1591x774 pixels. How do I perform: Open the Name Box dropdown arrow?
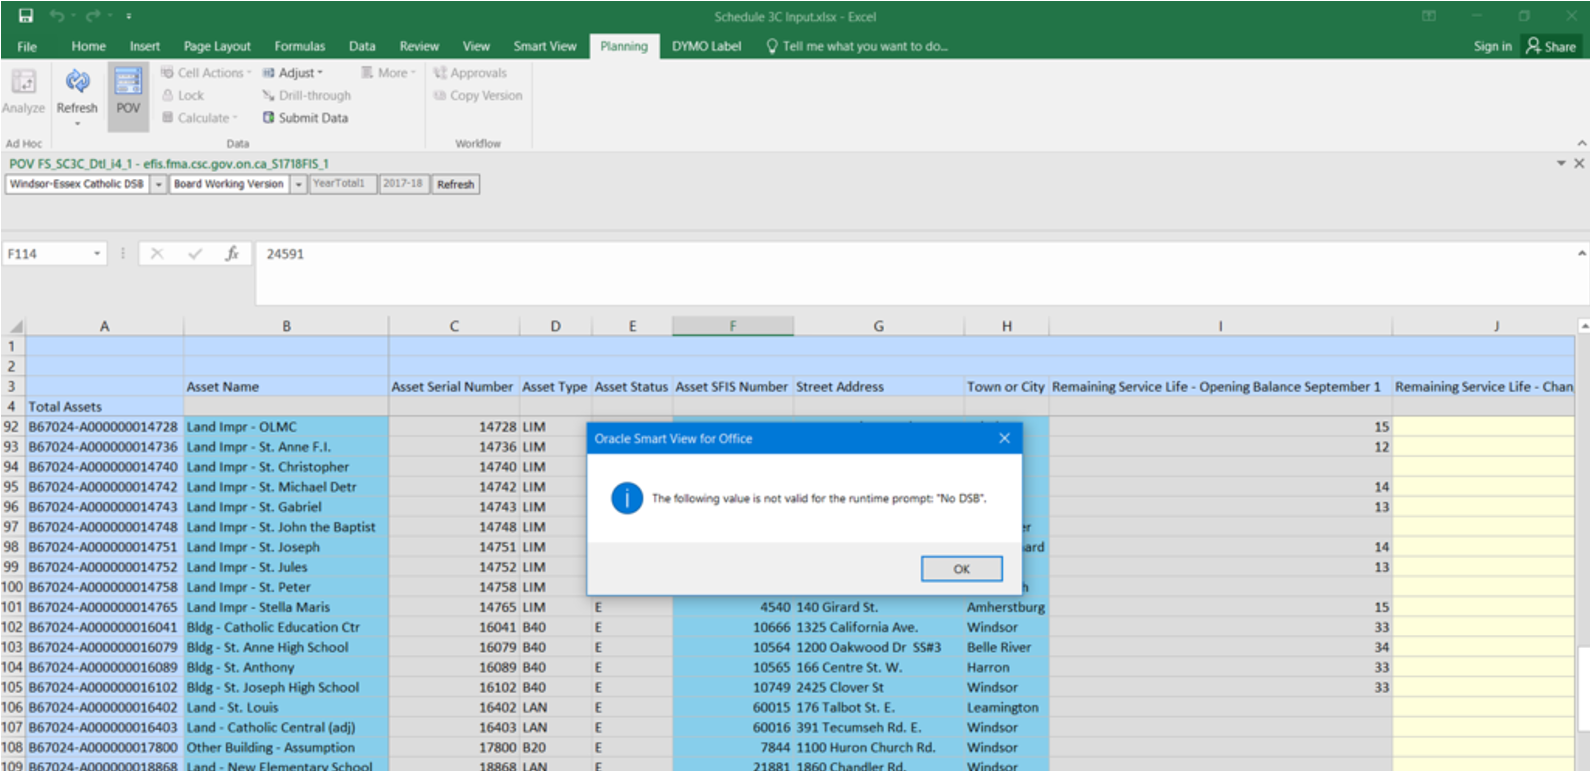tap(97, 254)
